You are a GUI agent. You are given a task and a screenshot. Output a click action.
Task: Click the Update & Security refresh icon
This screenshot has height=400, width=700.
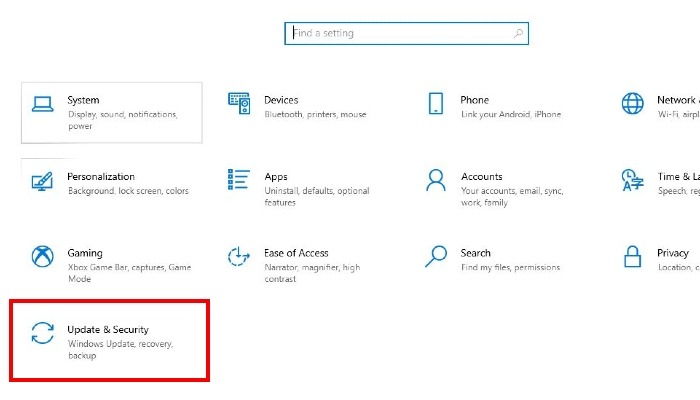(x=42, y=333)
